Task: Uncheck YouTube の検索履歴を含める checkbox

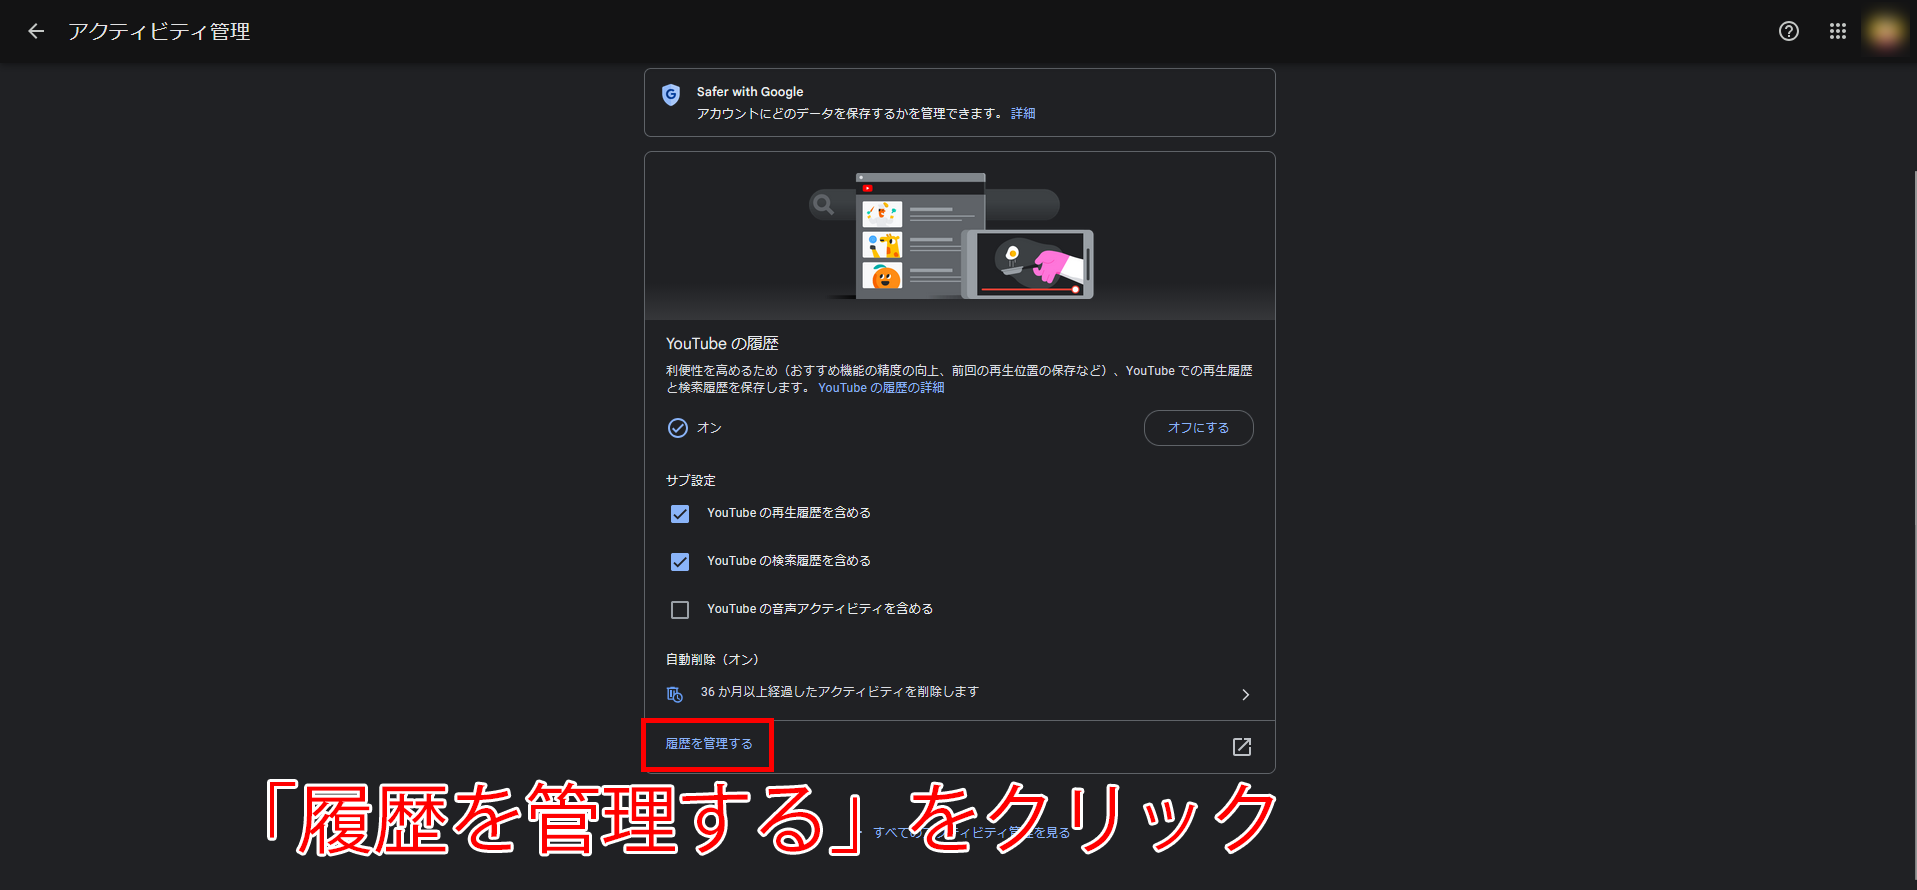Action: (x=680, y=562)
